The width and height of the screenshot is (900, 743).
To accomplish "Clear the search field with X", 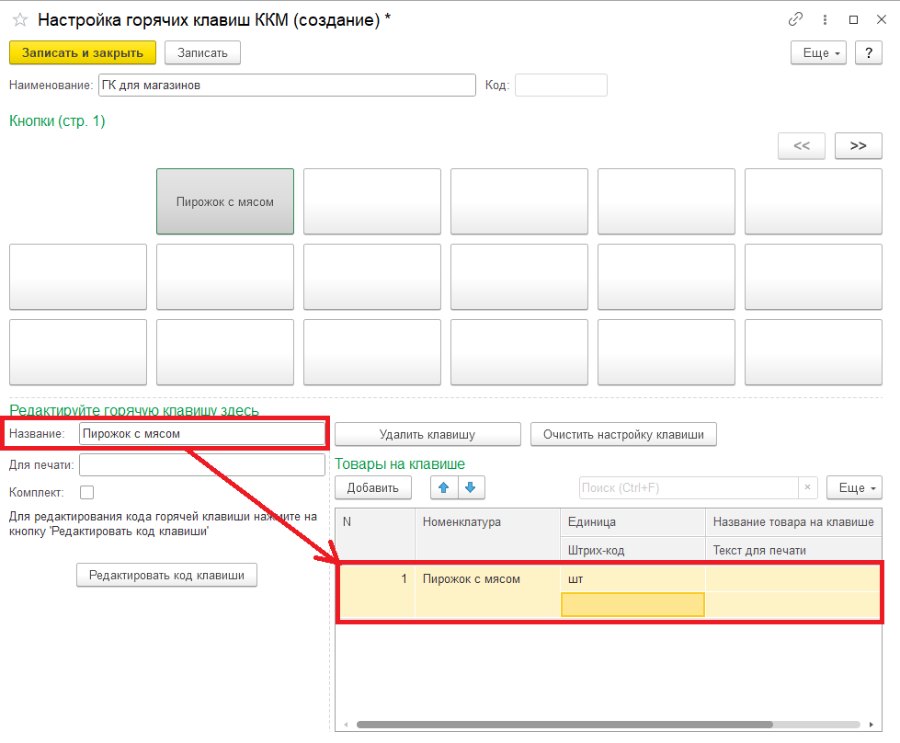I will tap(807, 487).
